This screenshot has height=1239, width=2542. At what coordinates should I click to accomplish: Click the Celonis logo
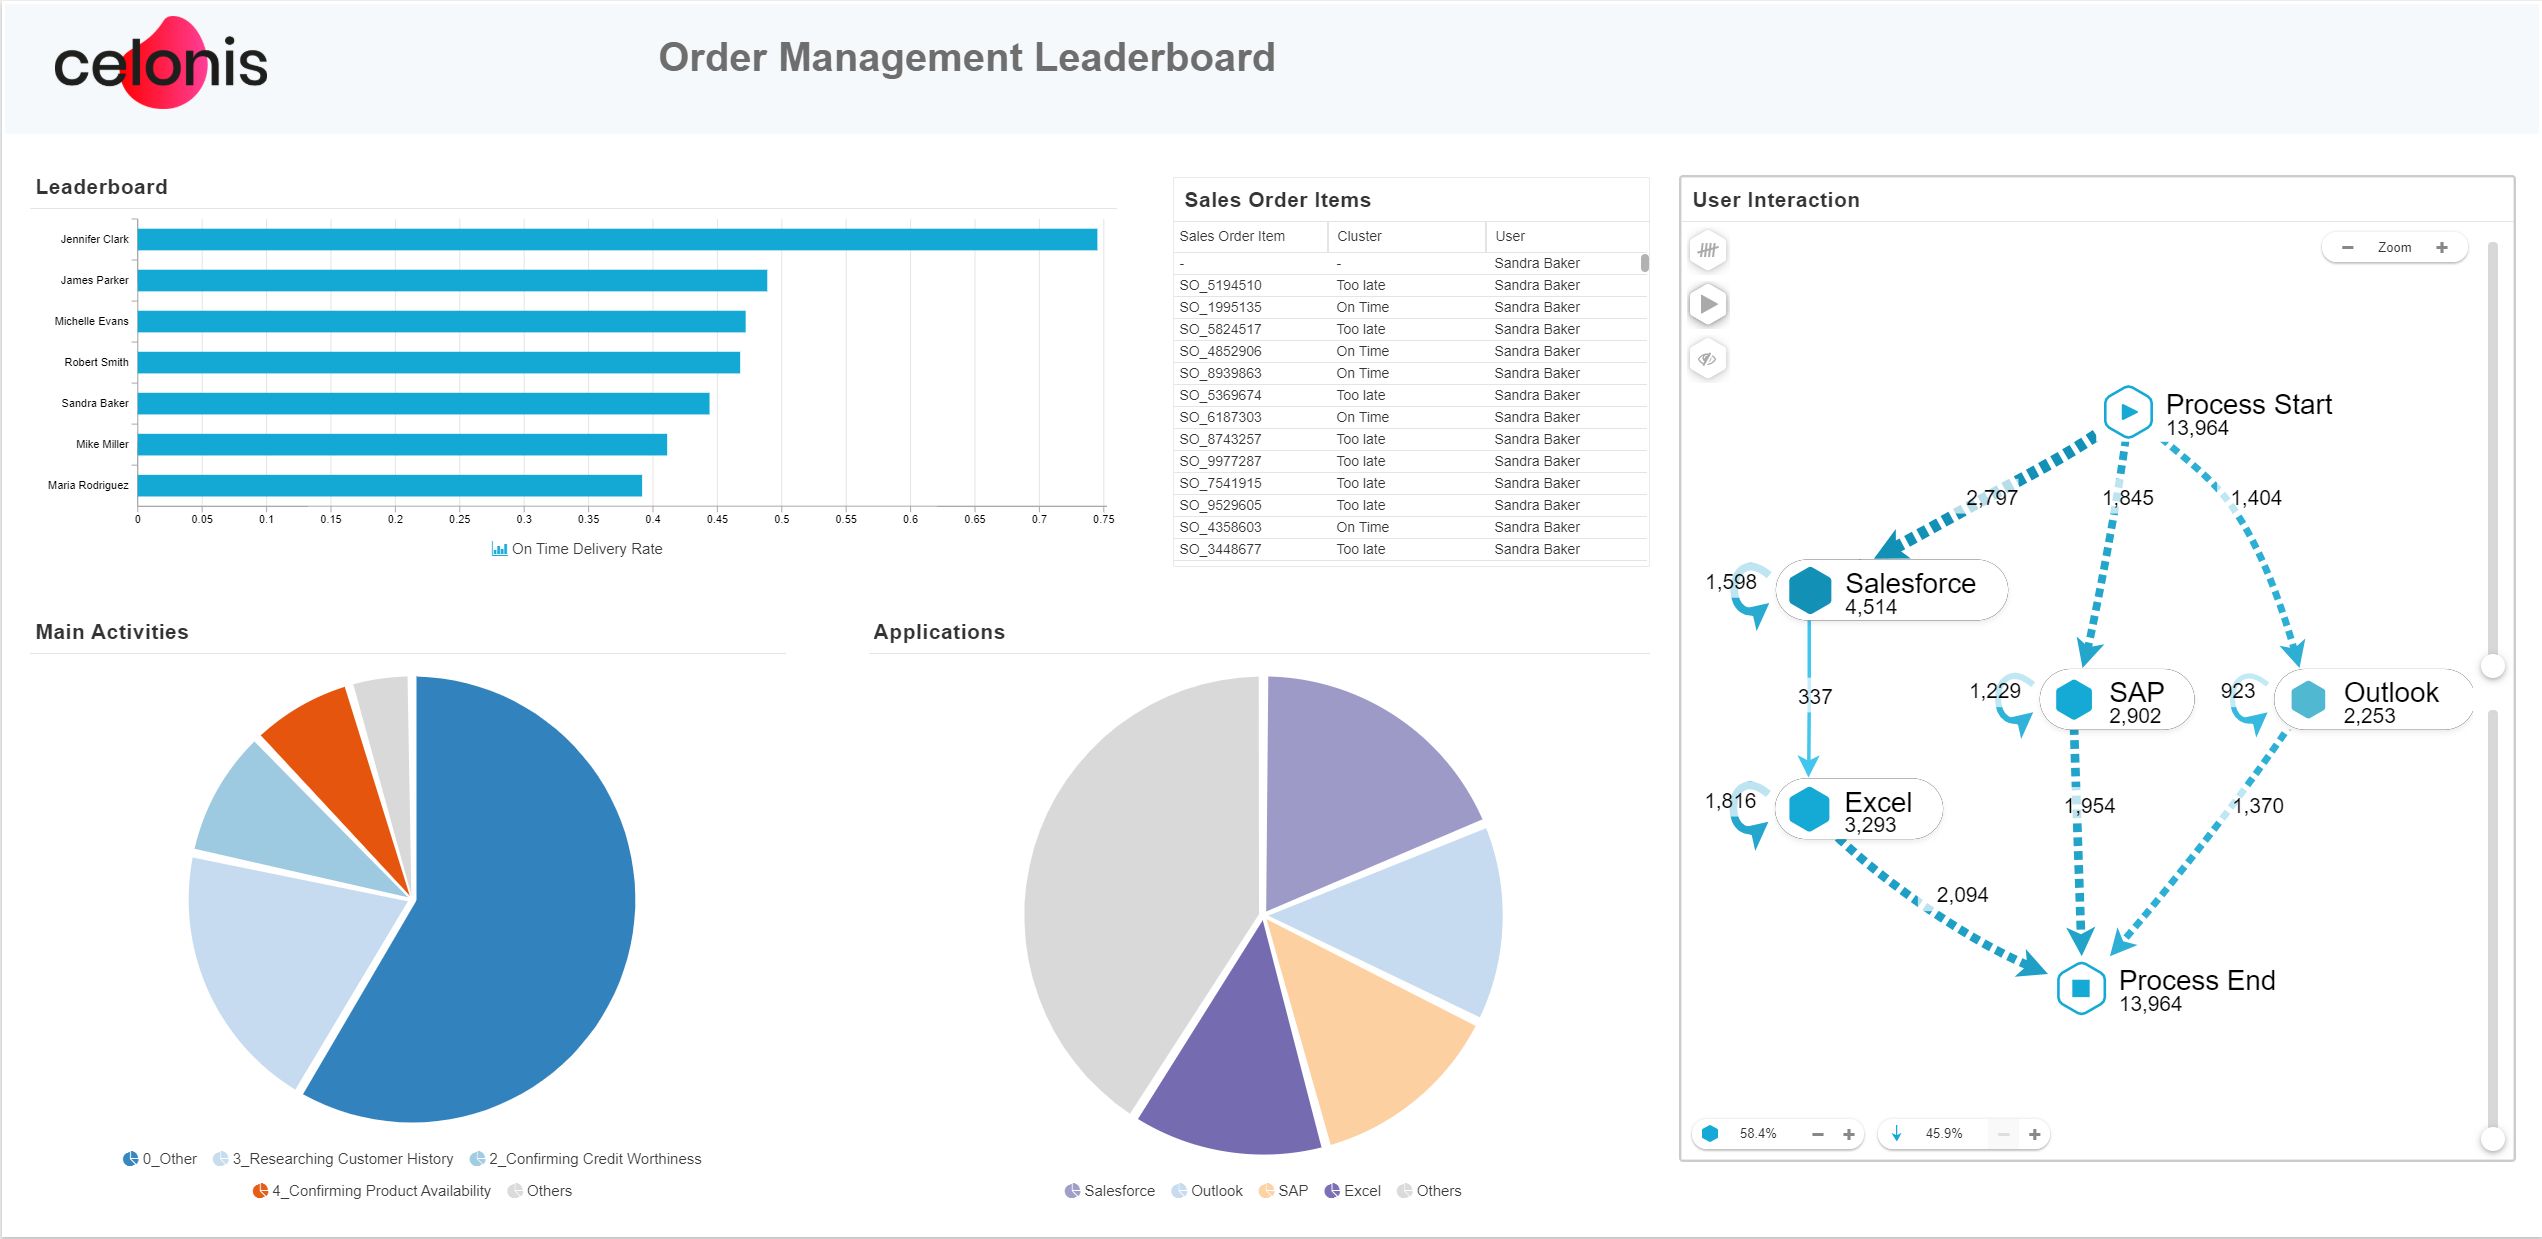(160, 63)
